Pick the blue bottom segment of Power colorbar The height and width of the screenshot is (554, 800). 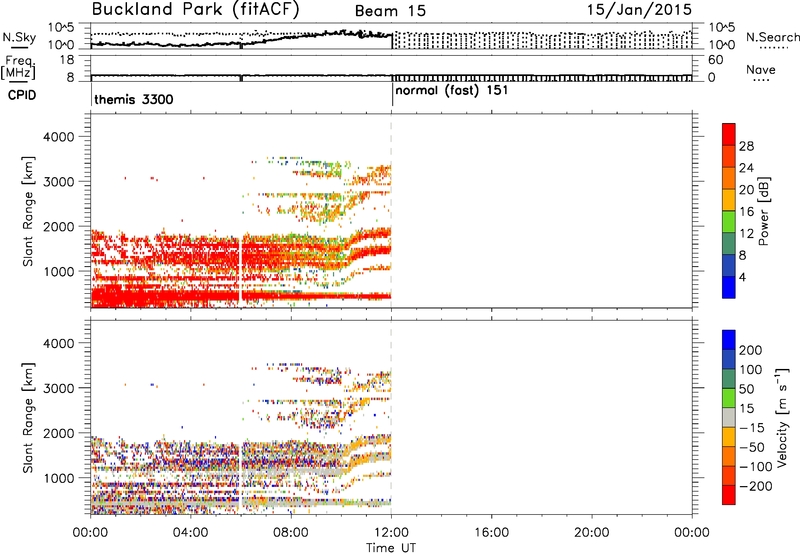[x=729, y=287]
